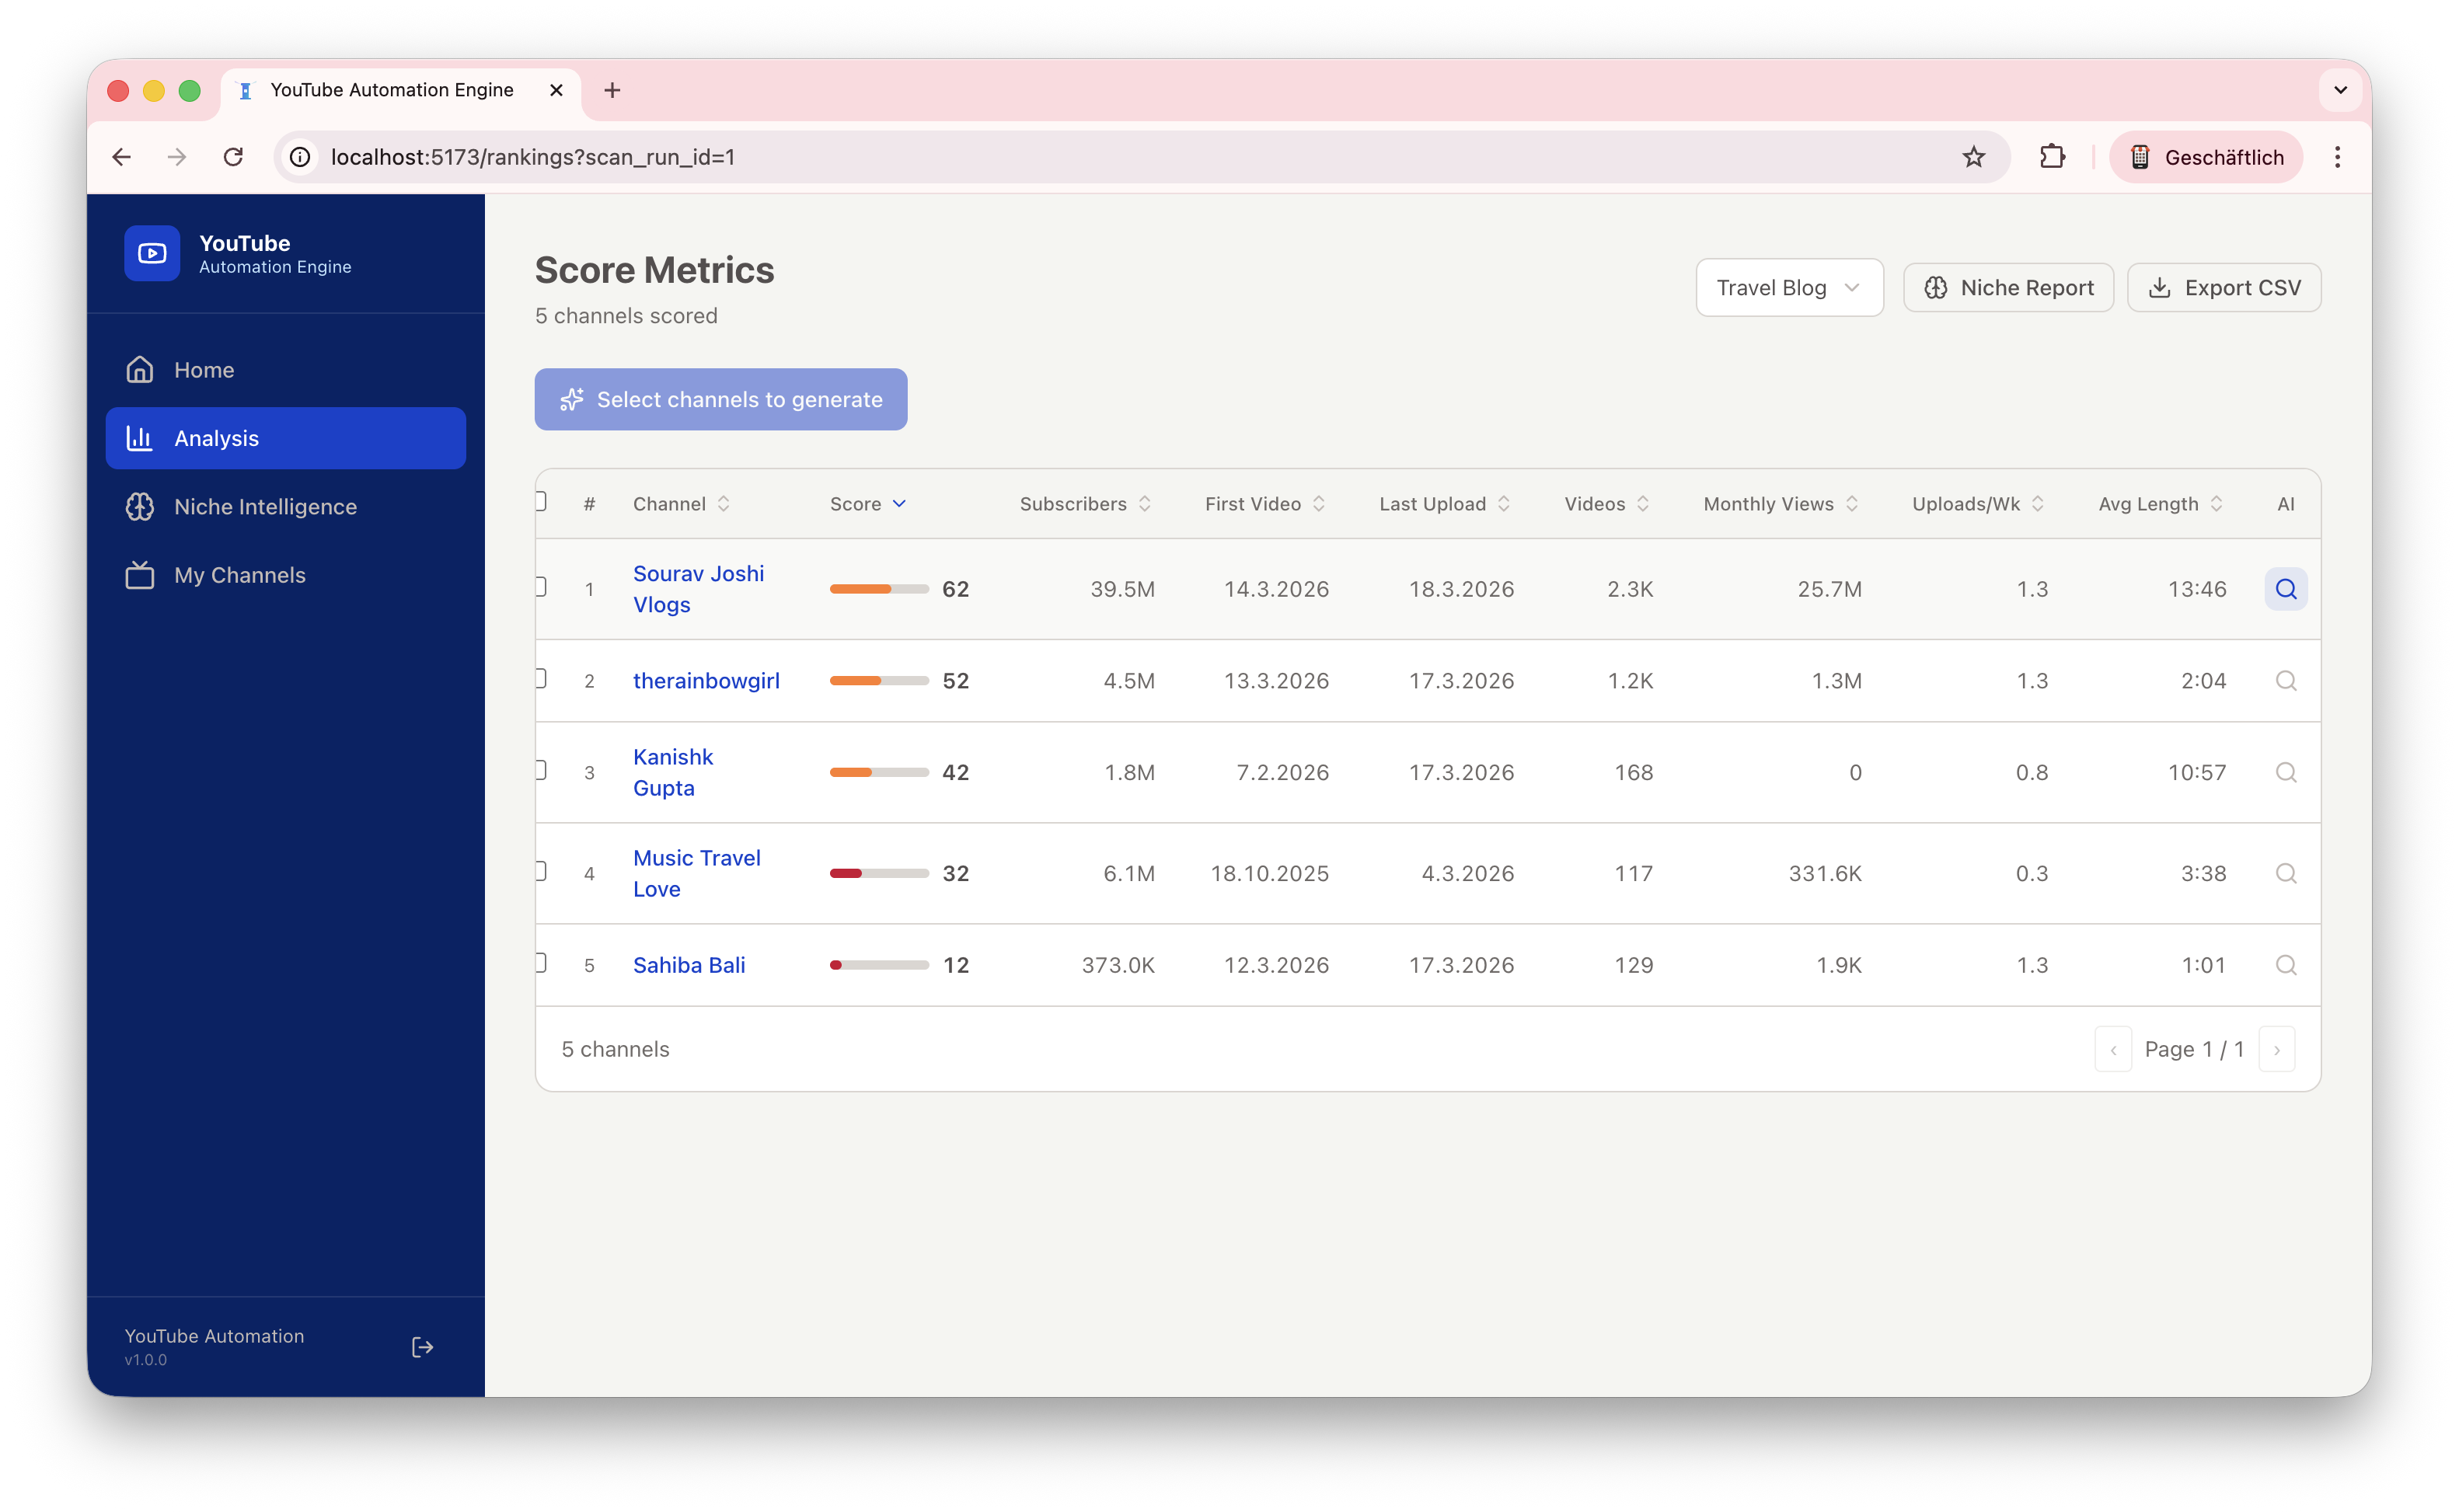Click the score bar for Sourav Joshi Vlogs
2459x1512 pixels.
tap(878, 589)
